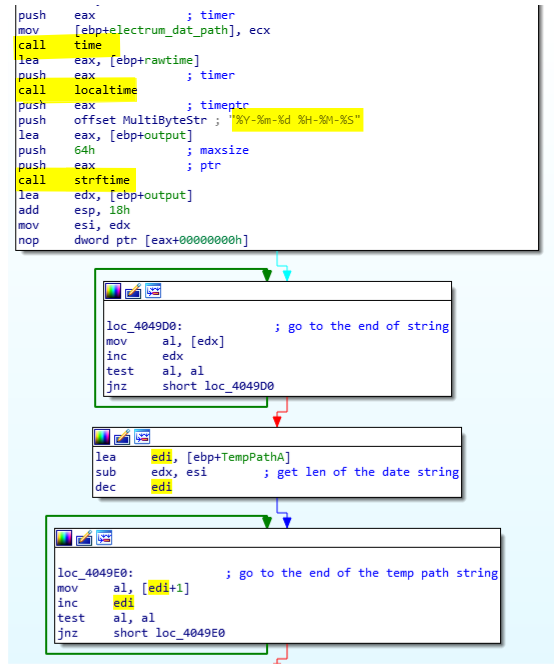Click the TempPathA variable name
Image resolution: width=559 pixels, height=669 pixels.
point(253,457)
